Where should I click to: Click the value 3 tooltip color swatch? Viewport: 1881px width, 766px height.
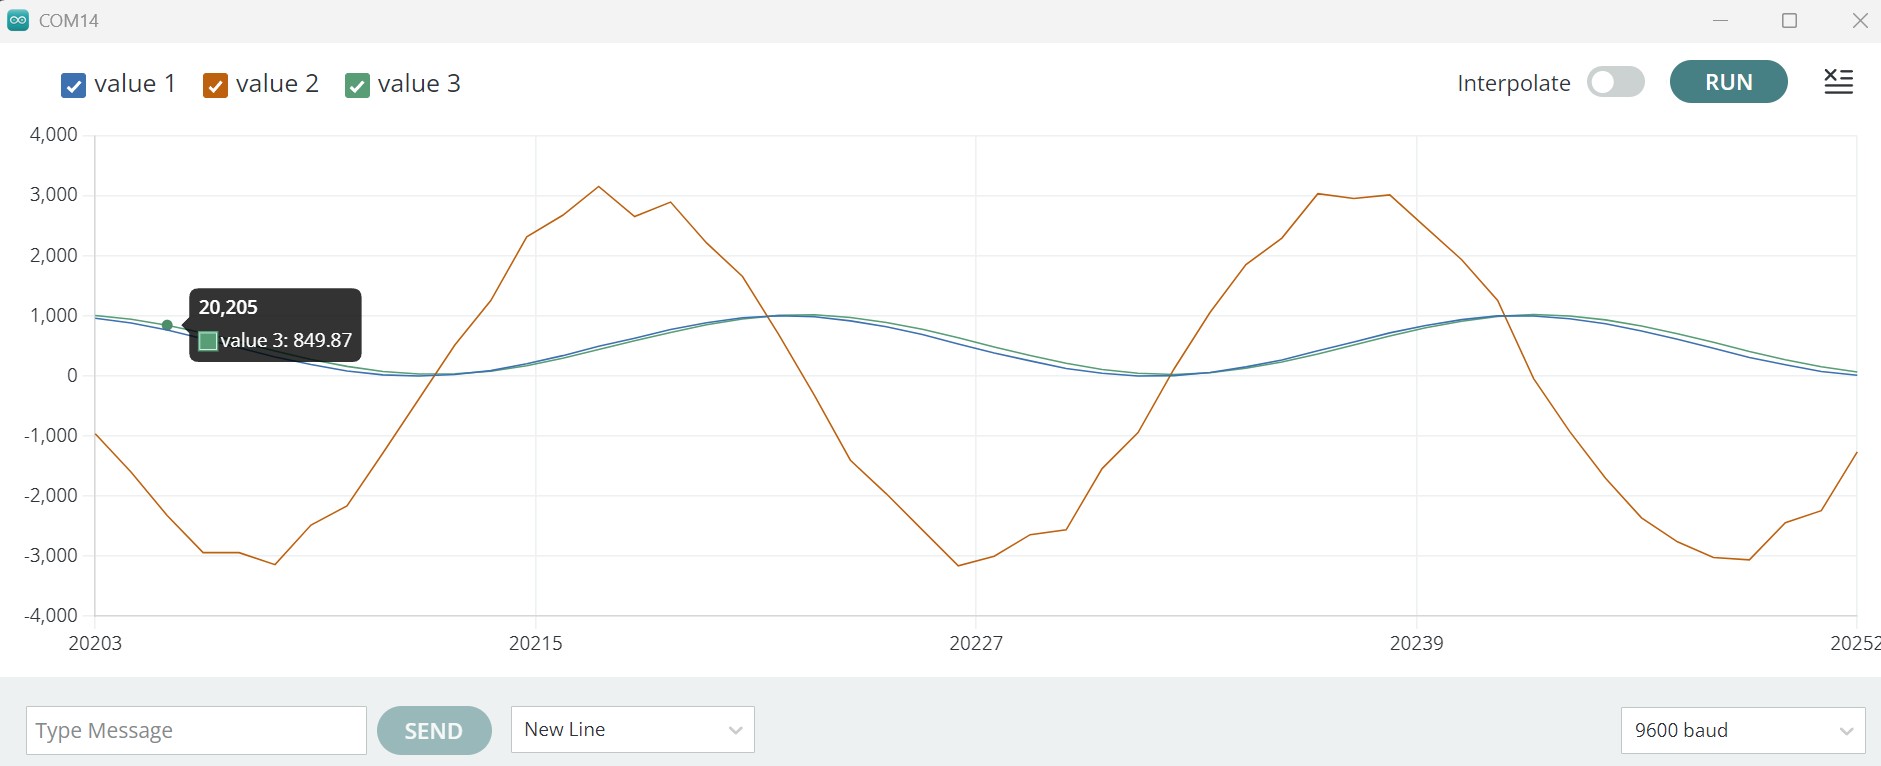(208, 341)
